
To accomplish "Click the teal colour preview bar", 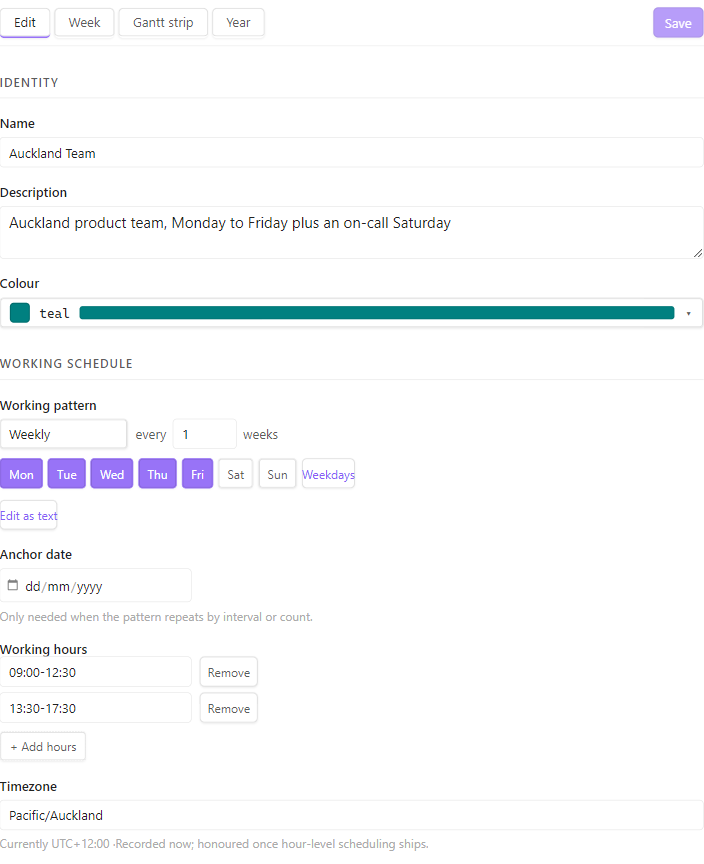I will click(377, 313).
